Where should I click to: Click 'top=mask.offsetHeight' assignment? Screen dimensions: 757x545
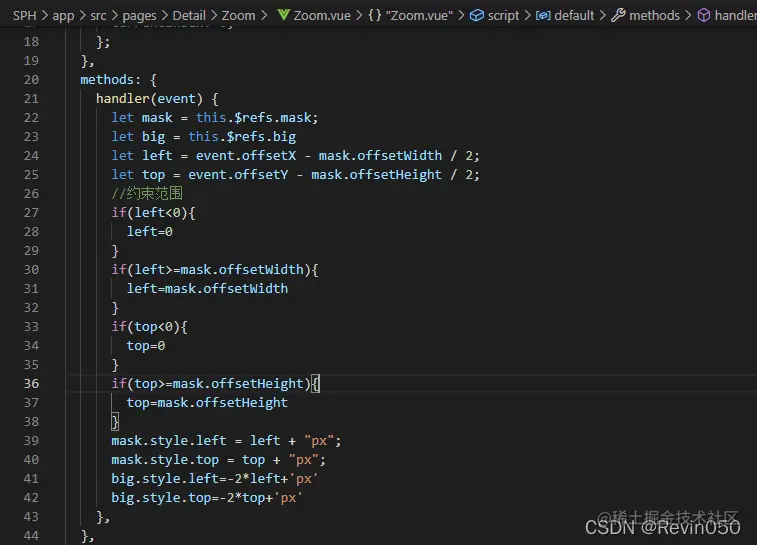click(207, 403)
